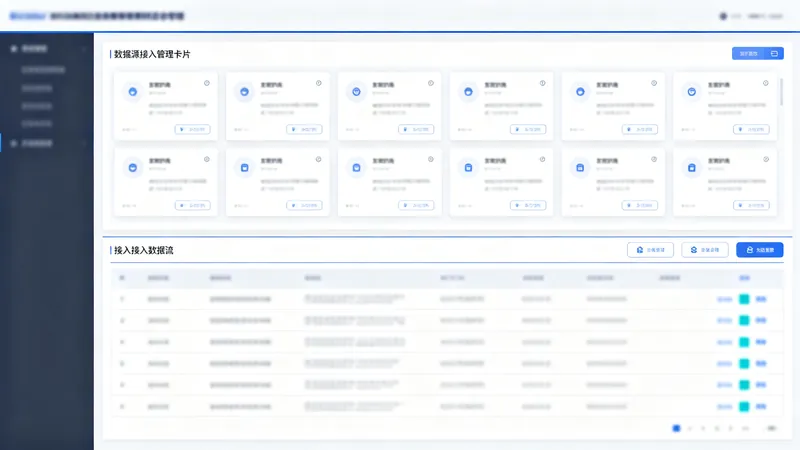
Task: Click the blue last column header of the table
Action: click(x=744, y=278)
